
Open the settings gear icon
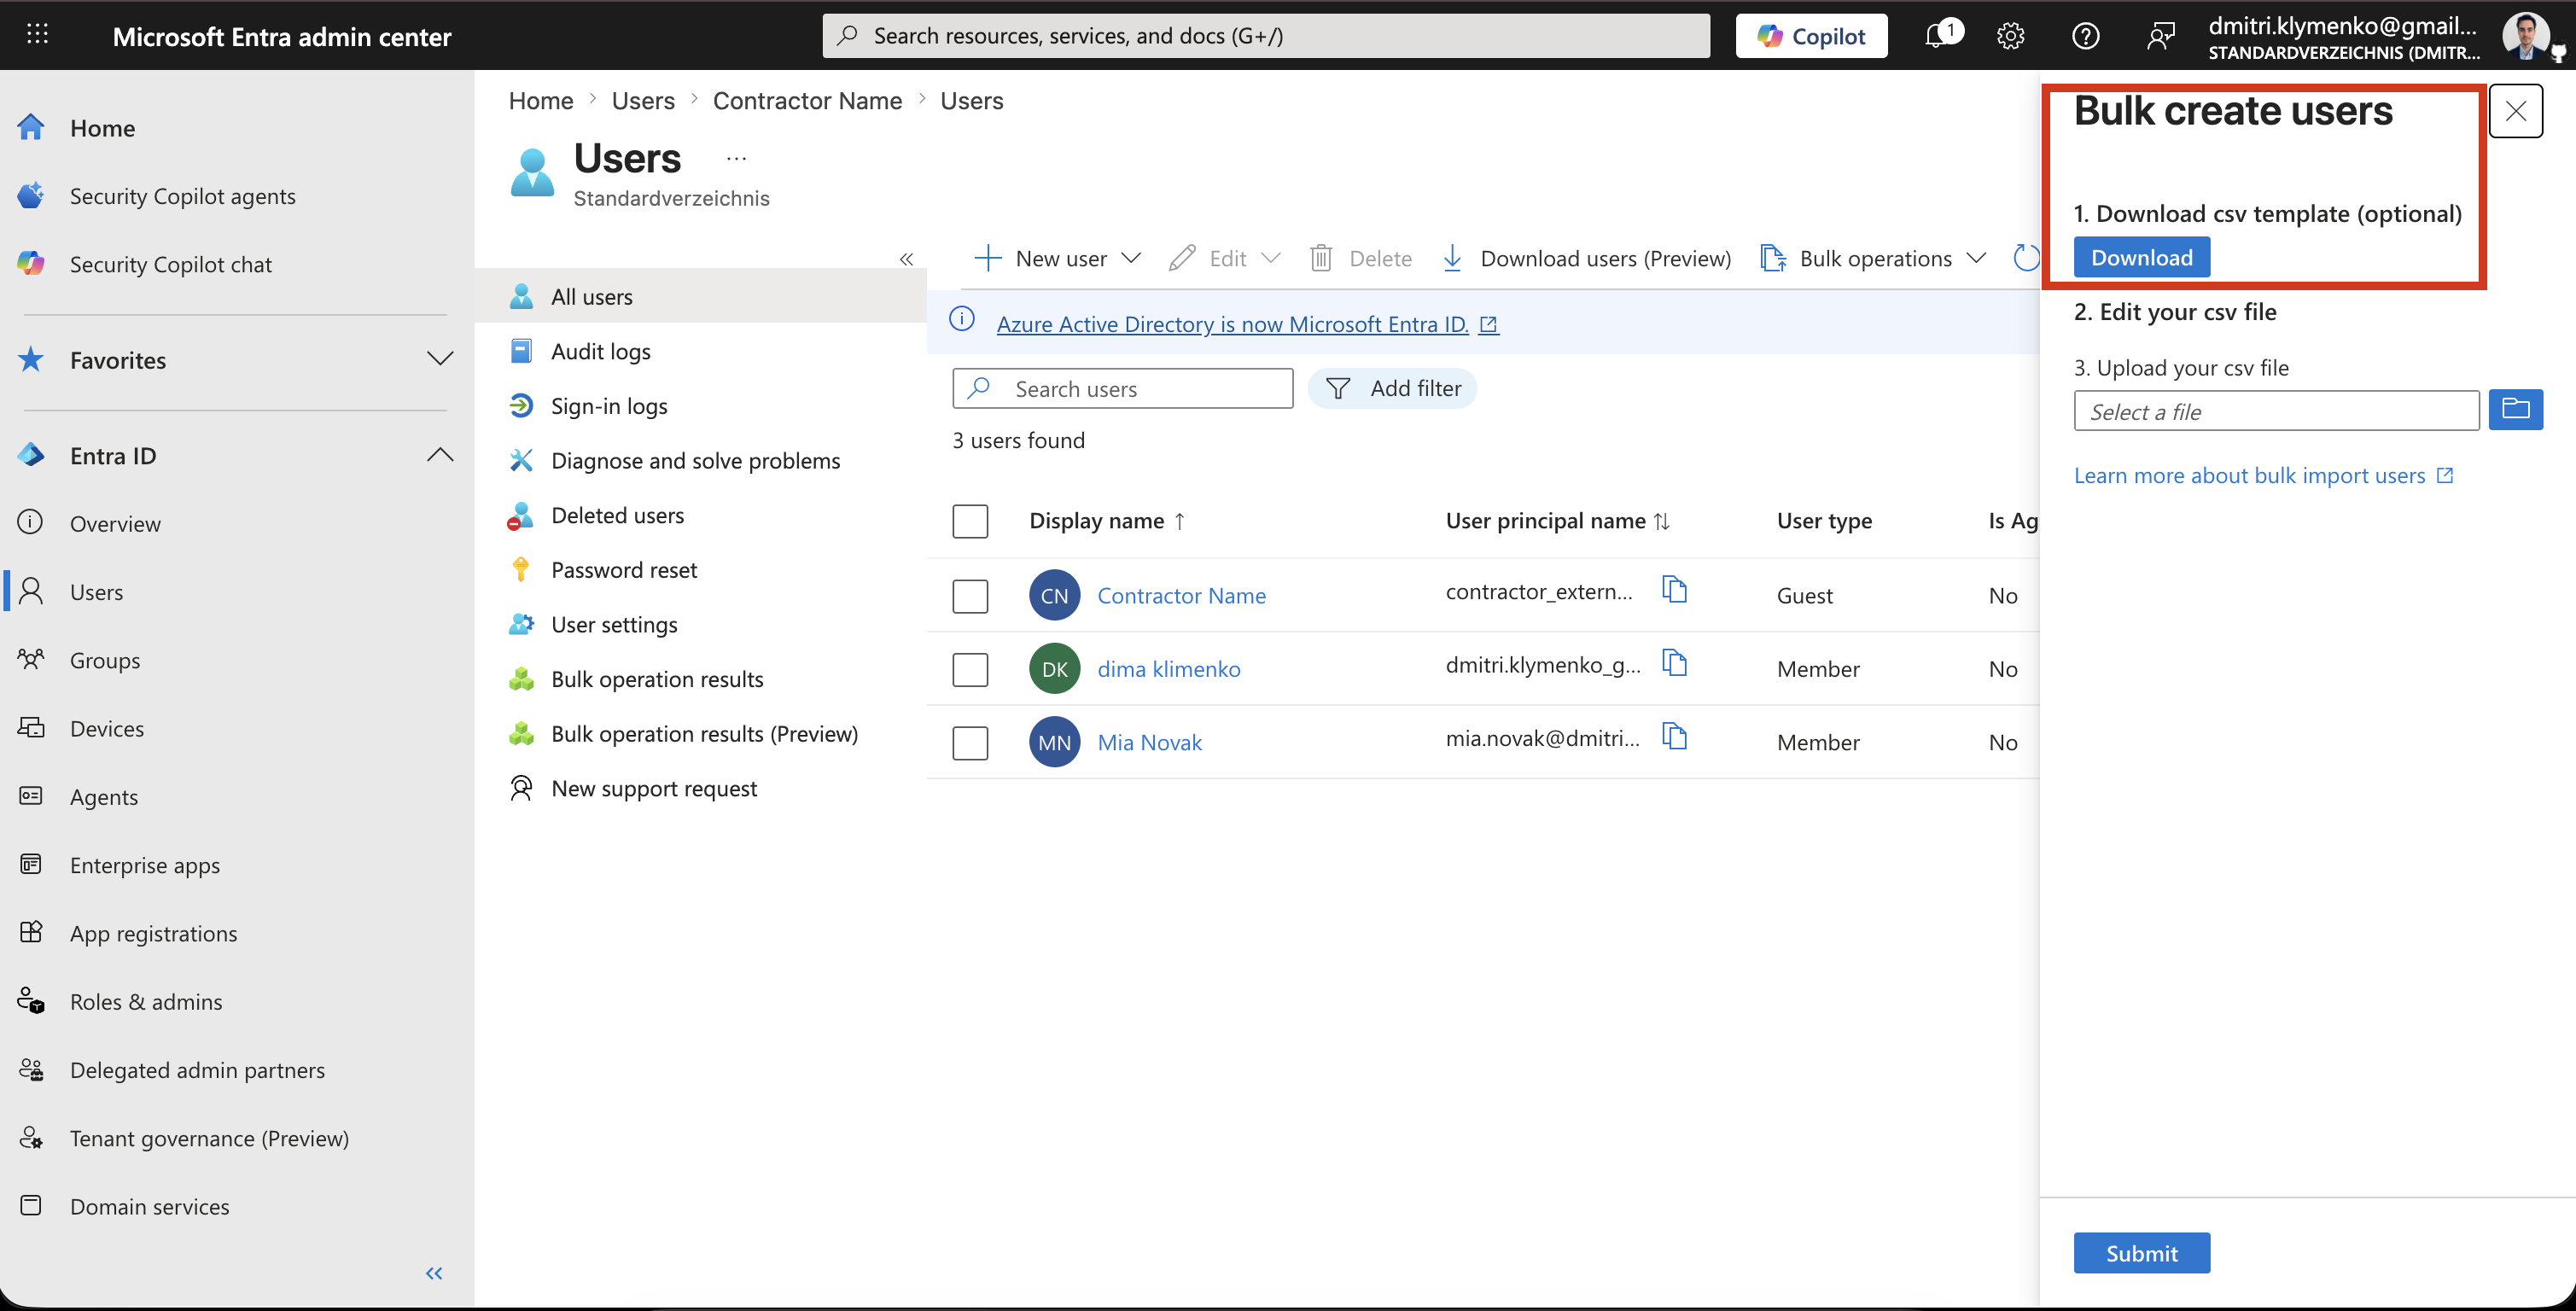click(2010, 36)
